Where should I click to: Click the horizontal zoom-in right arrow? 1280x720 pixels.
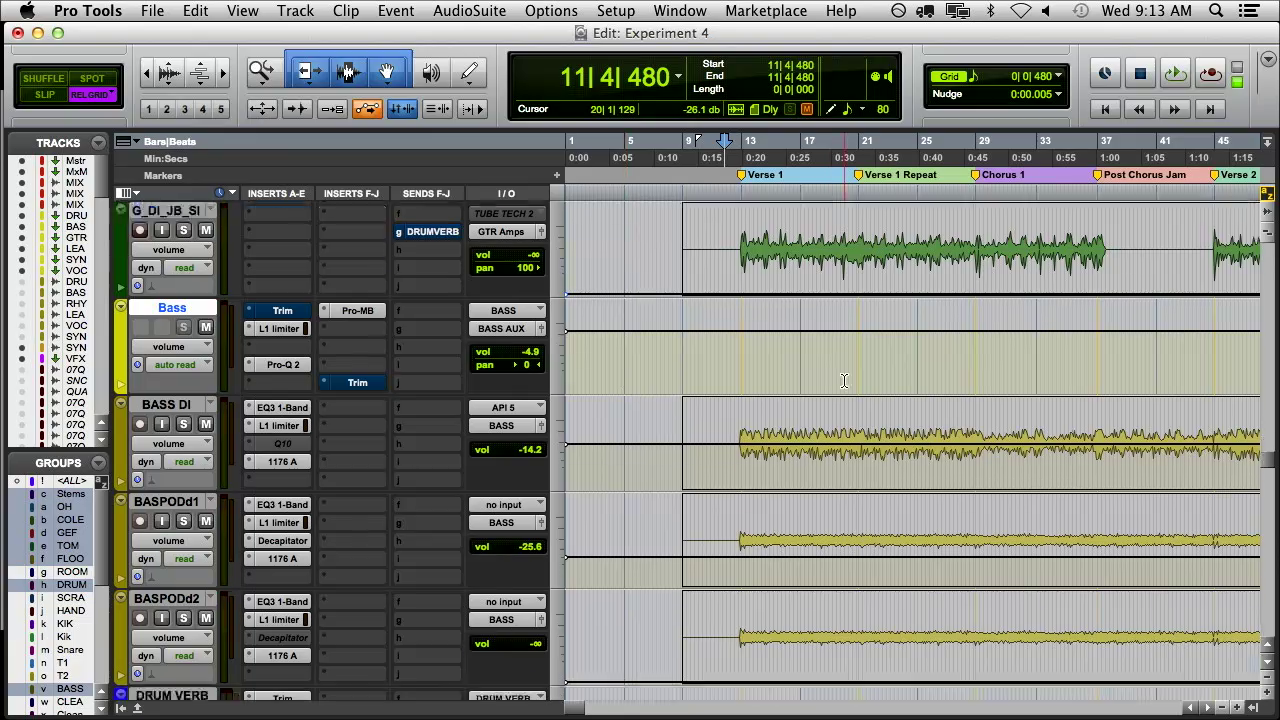pyautogui.click(x=223, y=73)
